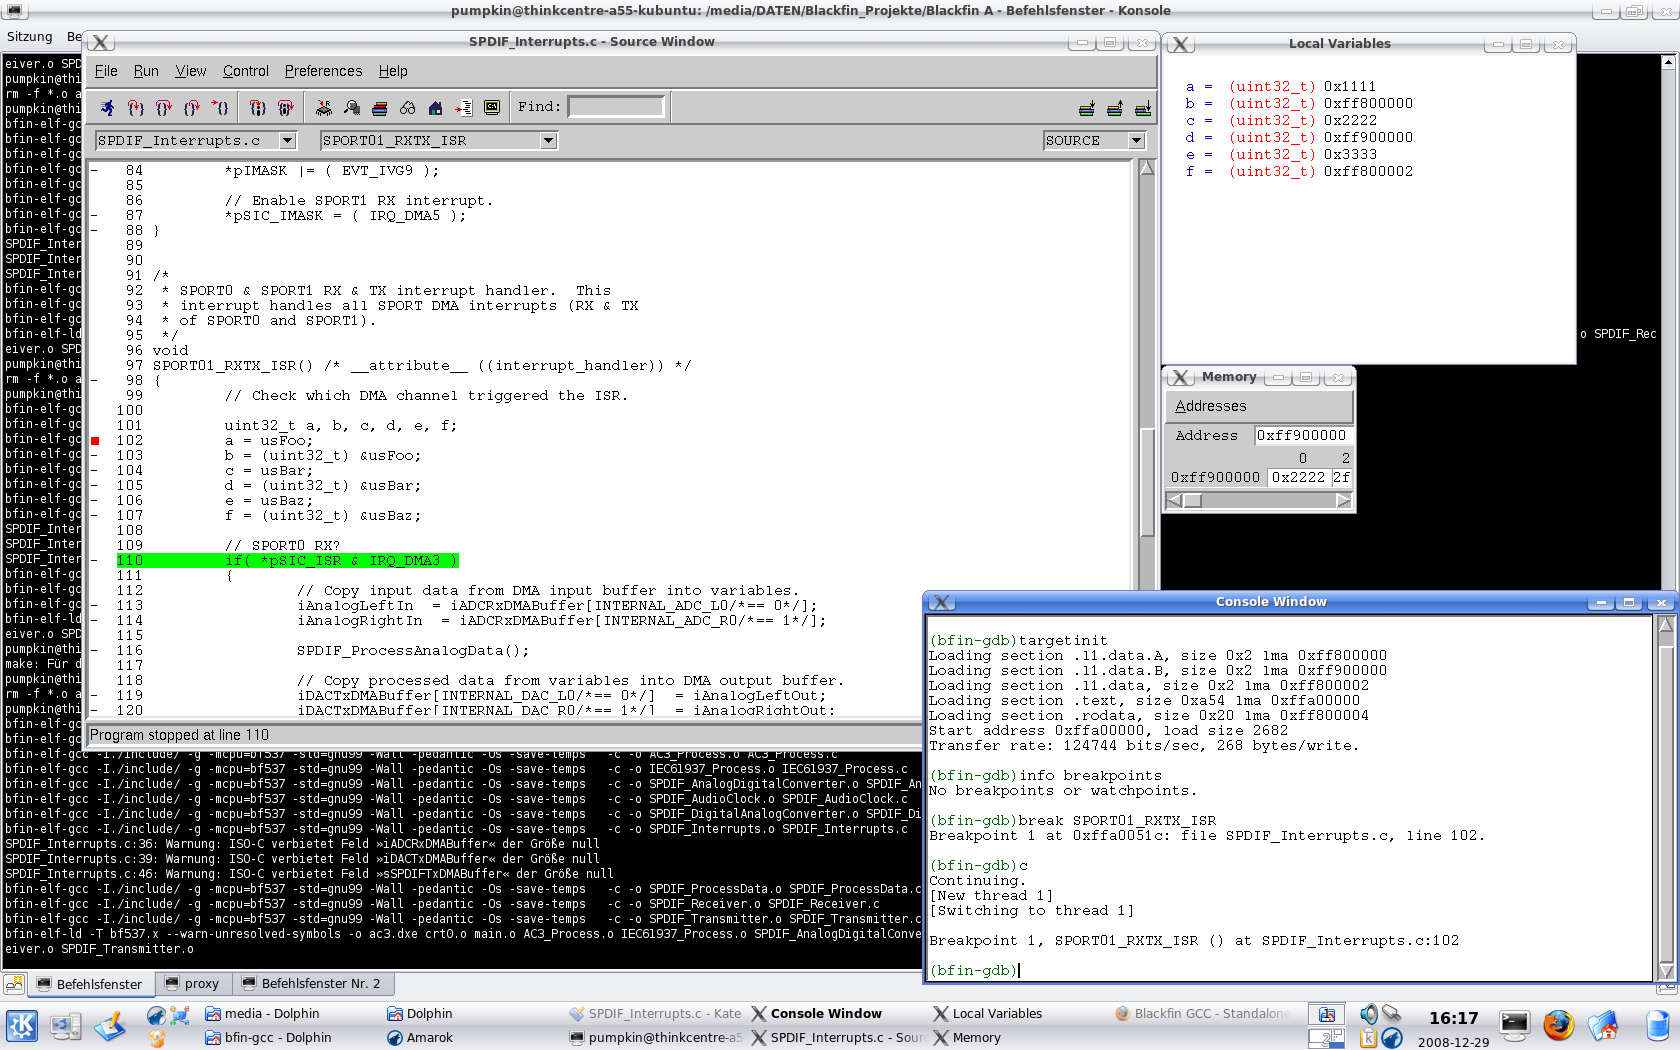Screen dimensions: 1680x1050
Task: Switch to media - Dolphin taskbar entry
Action: [262, 1014]
